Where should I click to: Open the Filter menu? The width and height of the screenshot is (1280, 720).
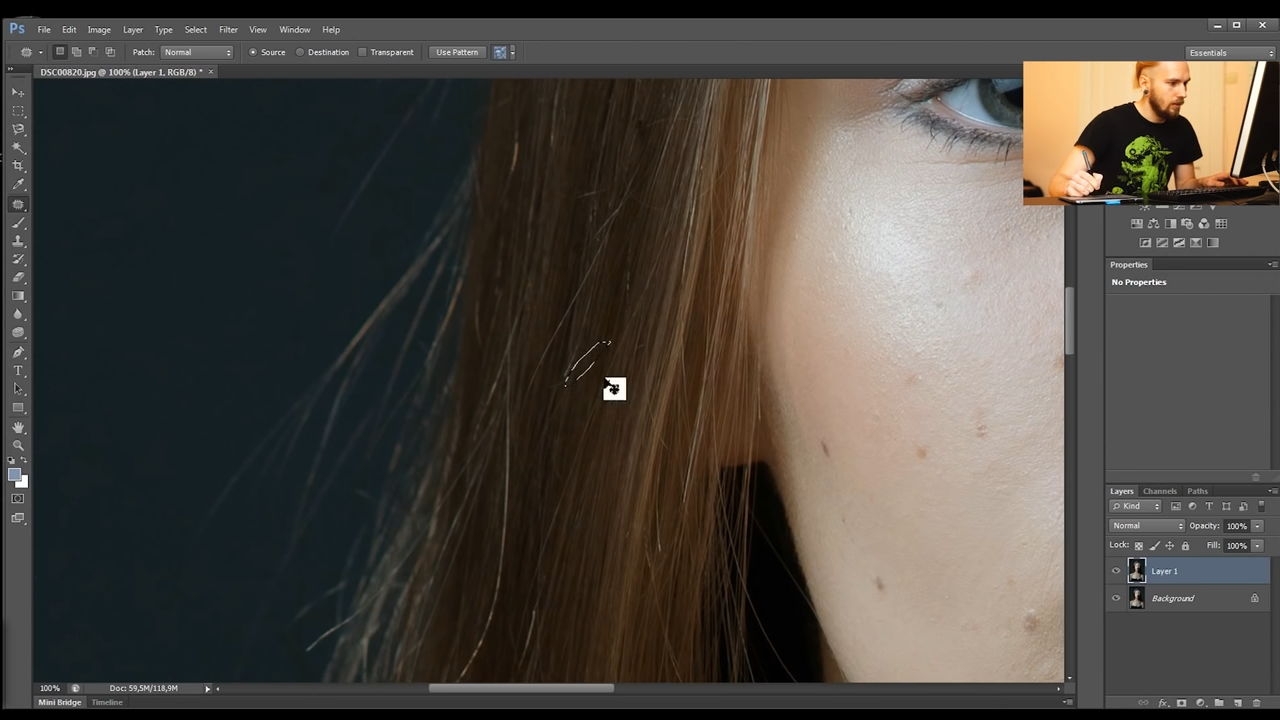click(x=228, y=30)
